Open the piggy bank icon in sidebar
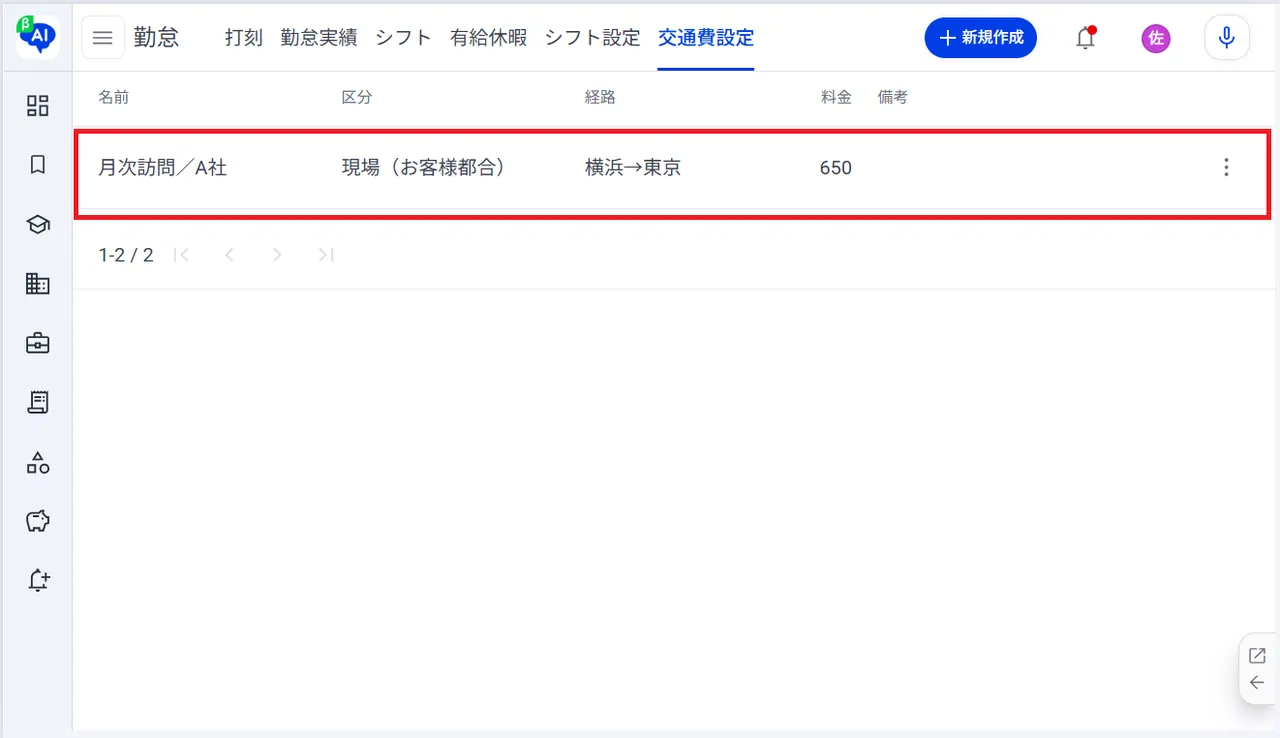Screen dimensions: 1280x738 (x=38, y=521)
